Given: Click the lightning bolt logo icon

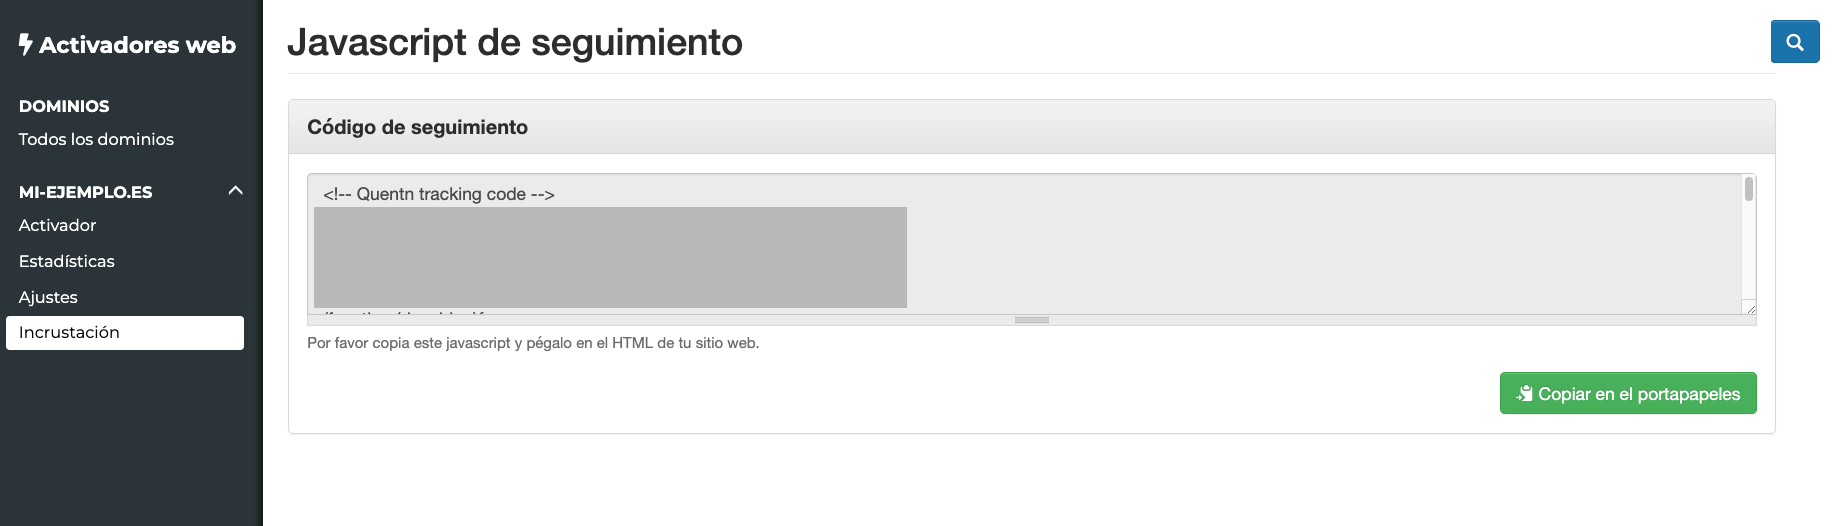Looking at the screenshot, I should [x=26, y=44].
